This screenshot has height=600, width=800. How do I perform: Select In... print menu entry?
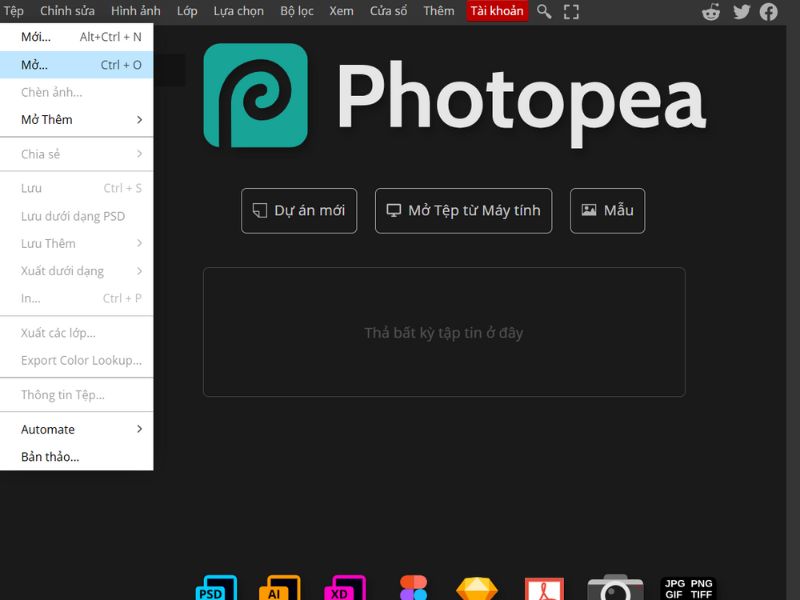(77, 298)
